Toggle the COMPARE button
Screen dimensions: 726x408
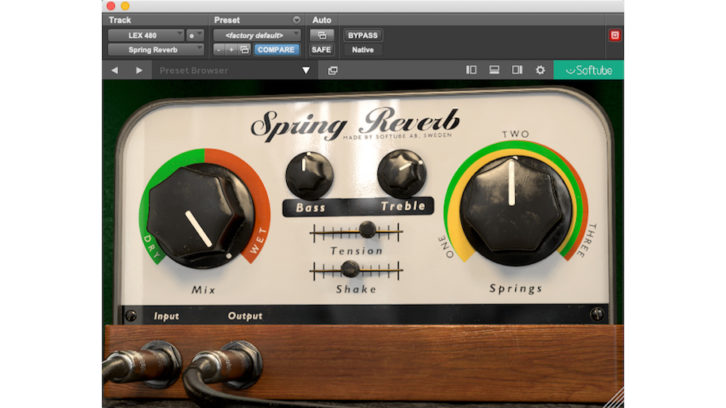(276, 49)
